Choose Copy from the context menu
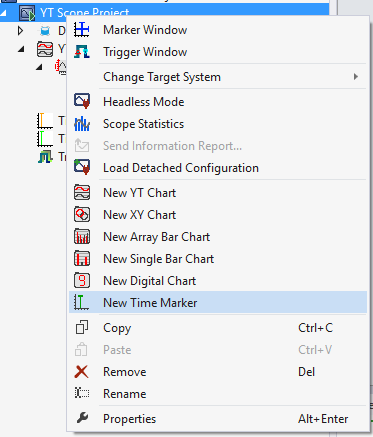 (218, 327)
